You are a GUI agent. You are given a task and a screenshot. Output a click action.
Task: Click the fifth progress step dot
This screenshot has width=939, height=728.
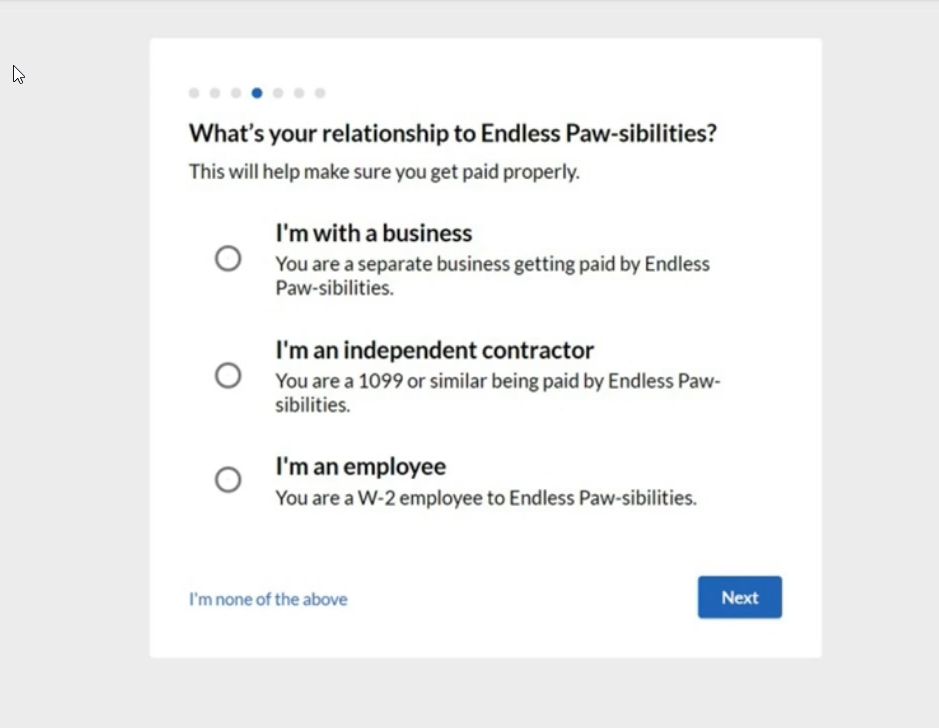[x=278, y=93]
